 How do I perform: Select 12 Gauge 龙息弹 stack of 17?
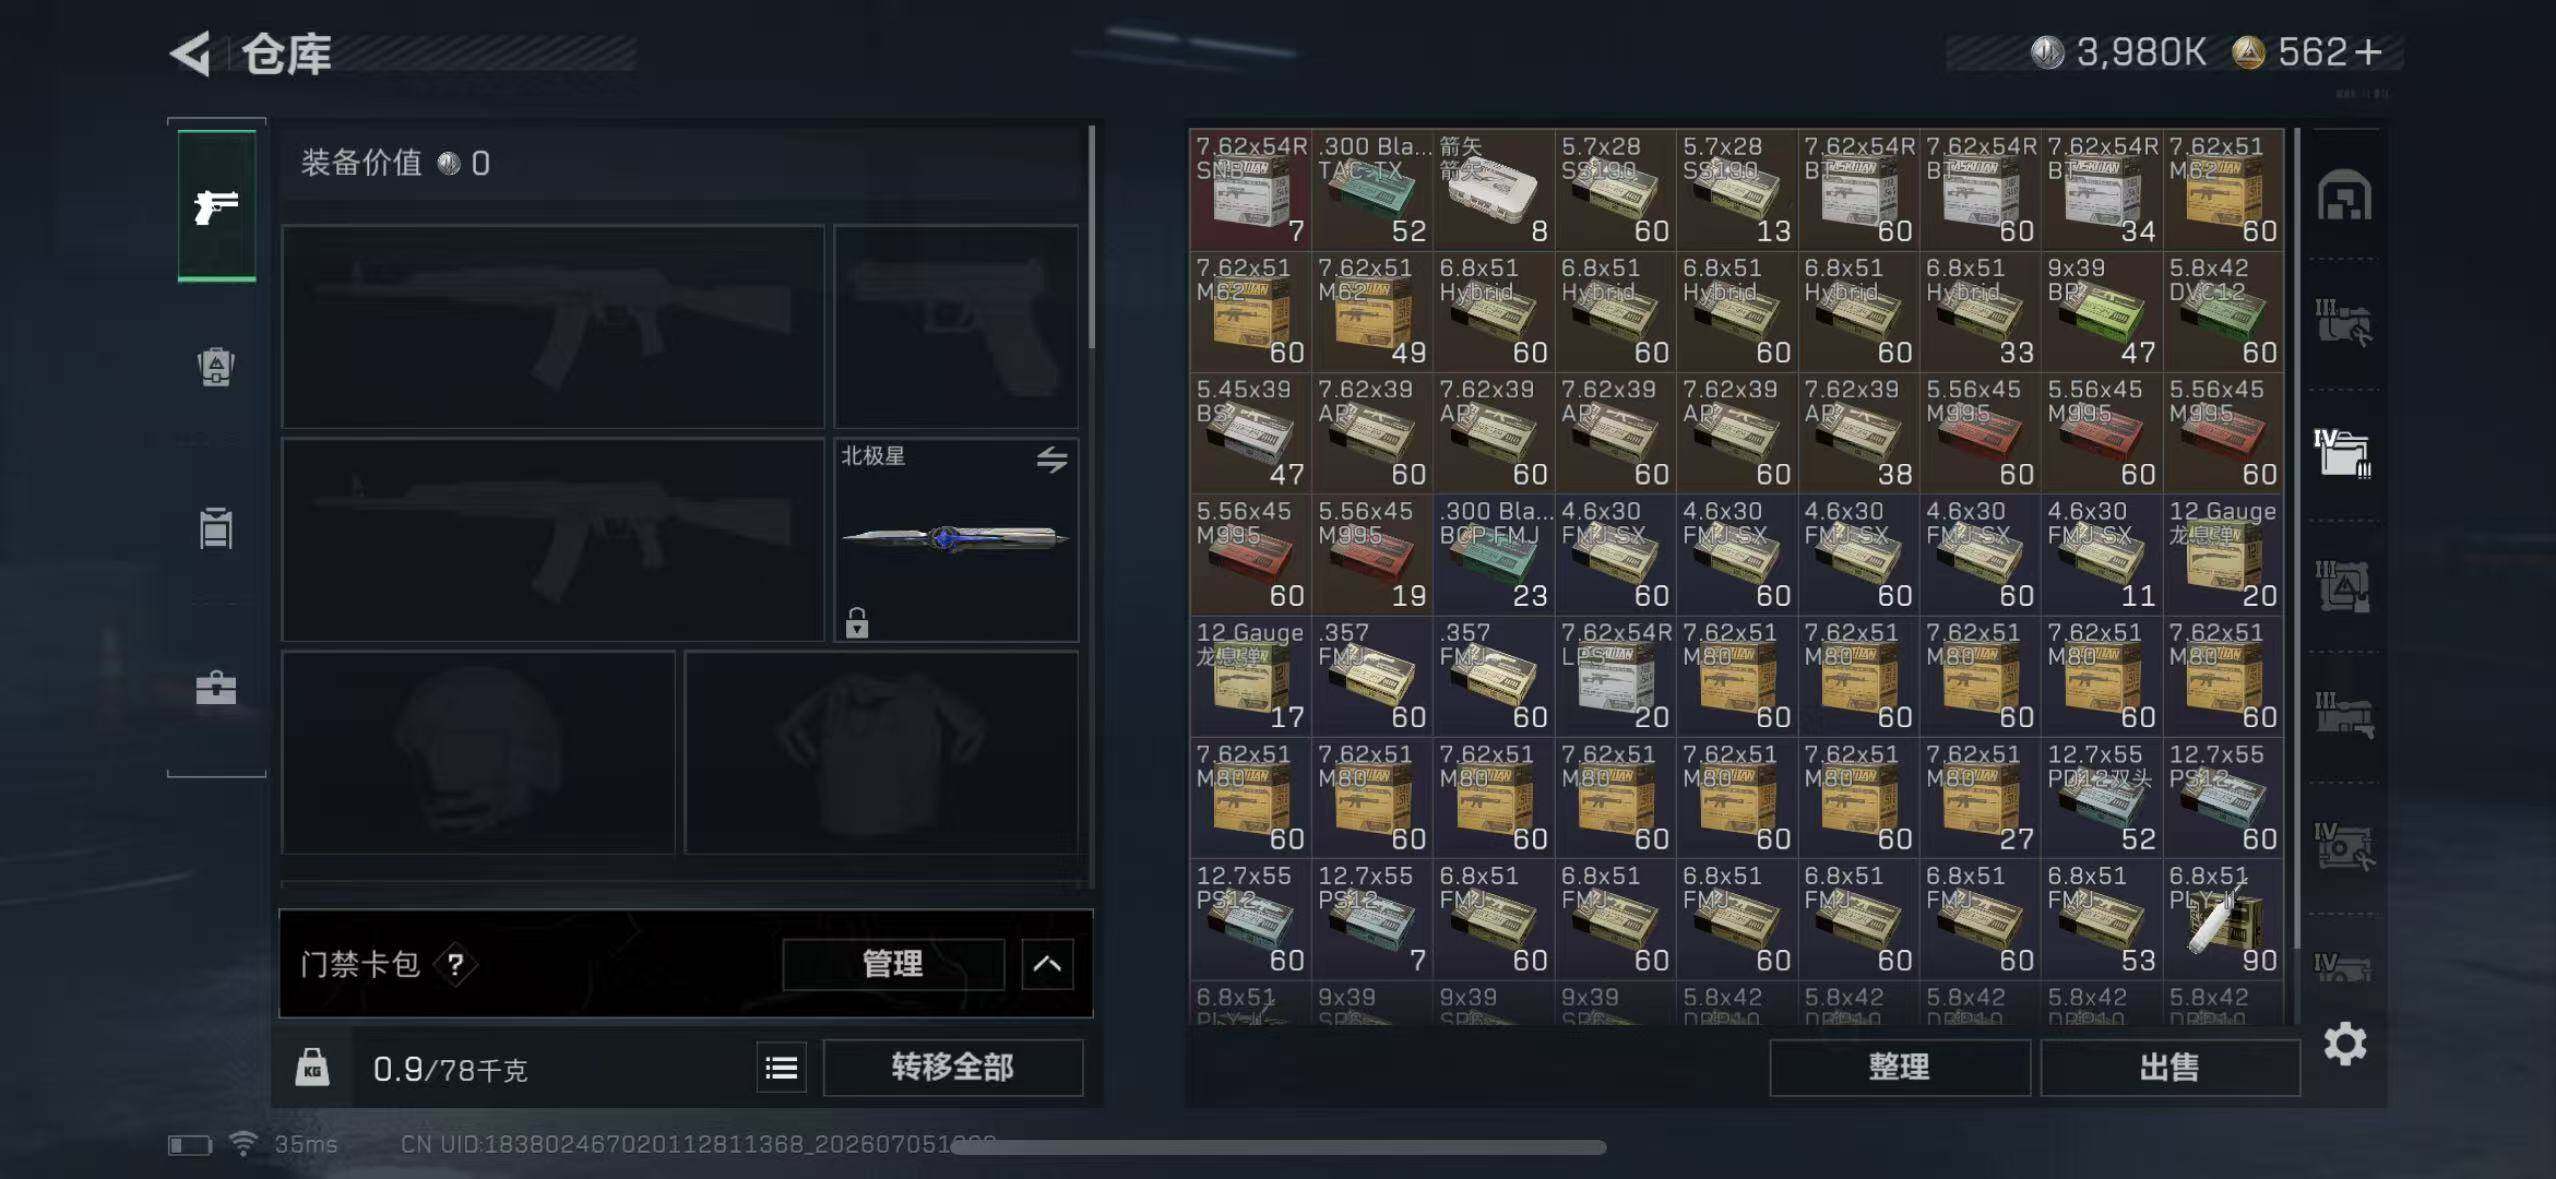[1250, 676]
